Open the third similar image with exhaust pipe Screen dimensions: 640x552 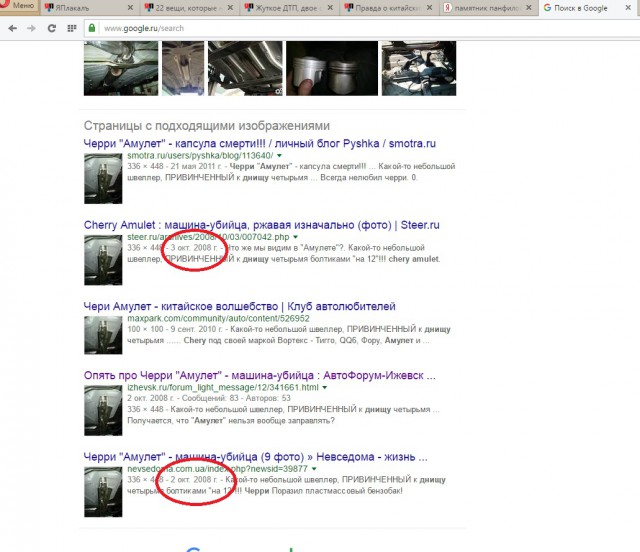[245, 68]
